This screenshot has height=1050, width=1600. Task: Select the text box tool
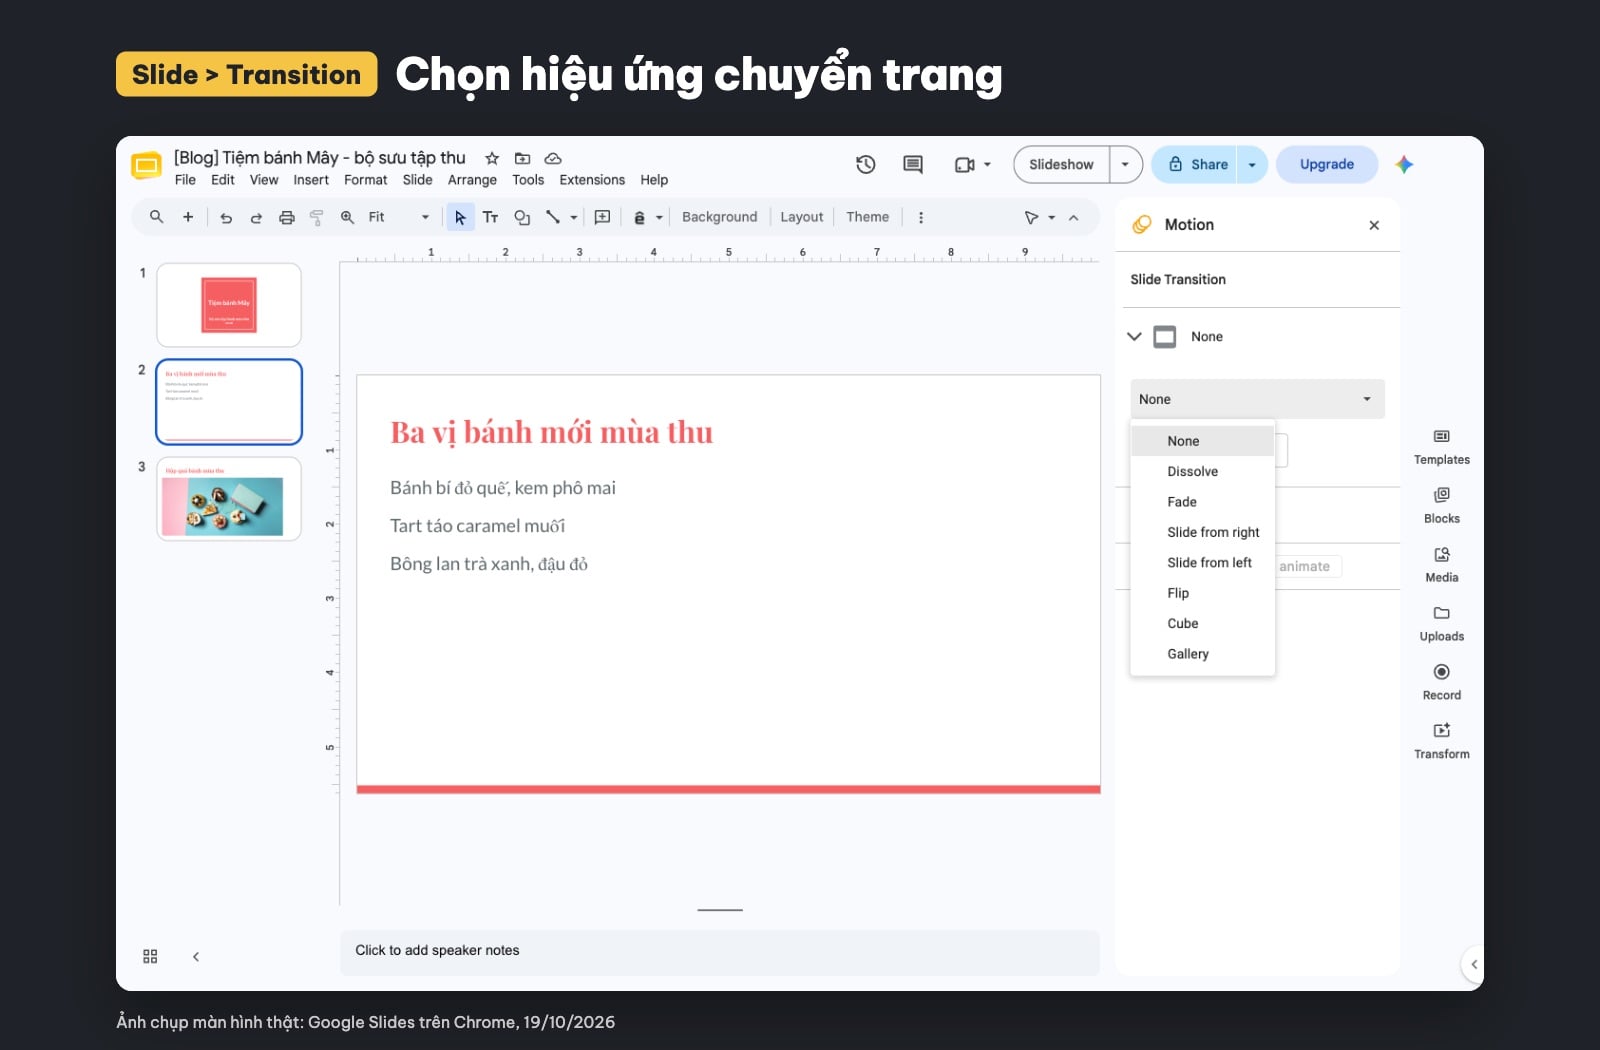coord(490,217)
